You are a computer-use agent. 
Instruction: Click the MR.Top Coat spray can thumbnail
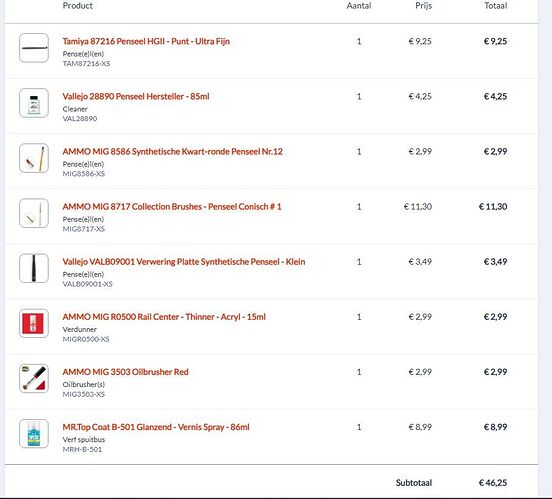pyautogui.click(x=34, y=433)
